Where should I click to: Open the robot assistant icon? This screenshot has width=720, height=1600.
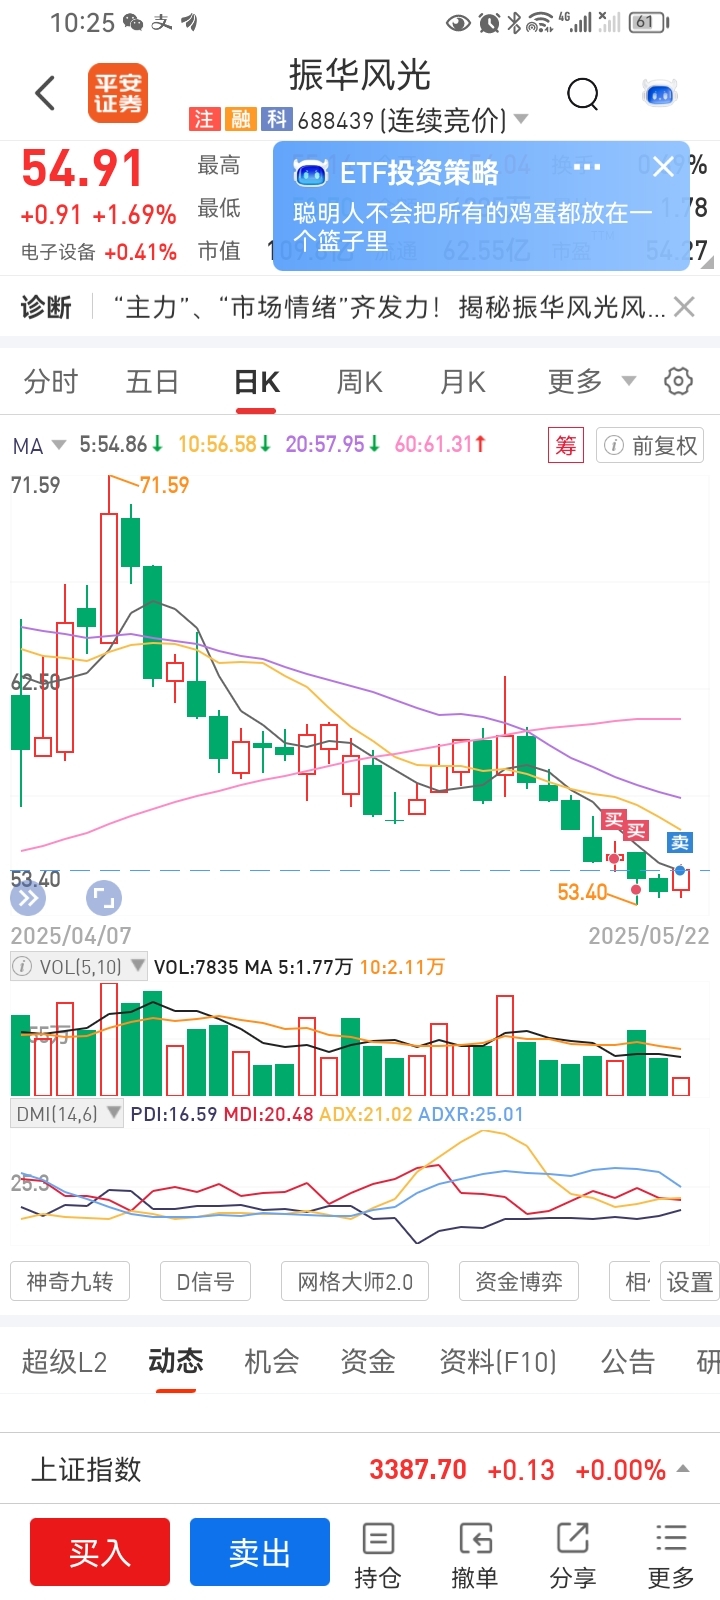[x=660, y=94]
